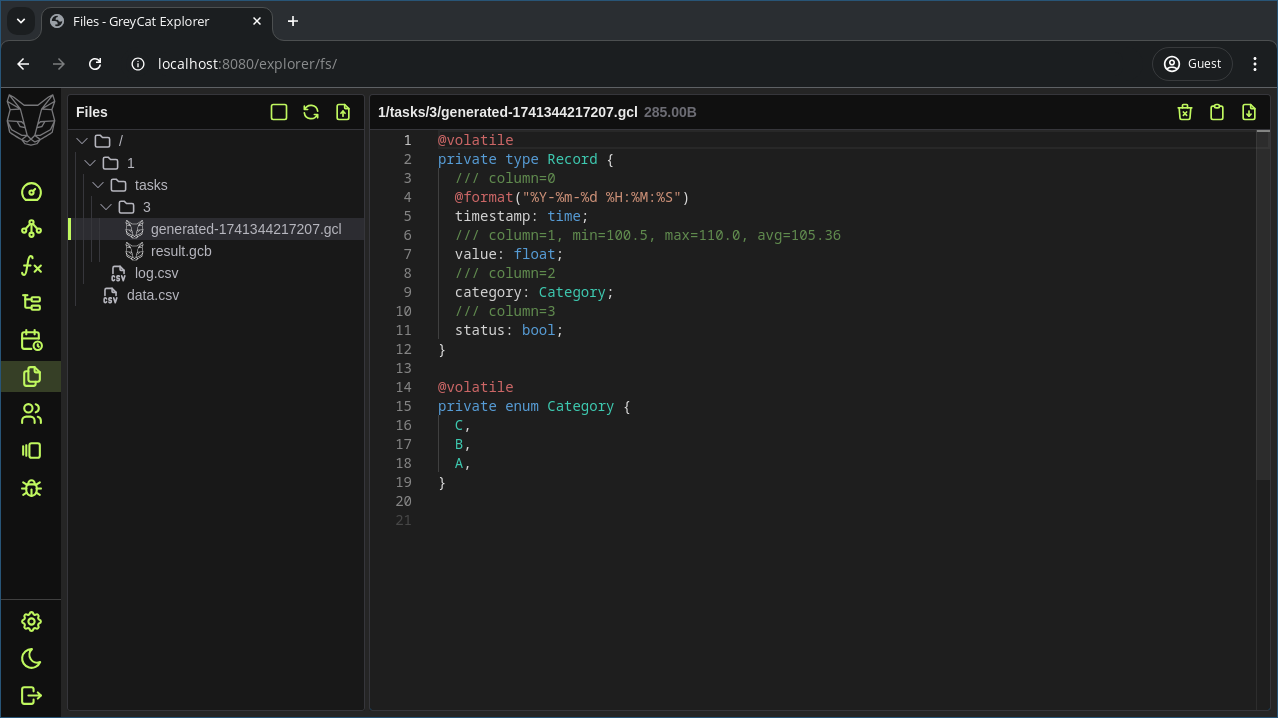Image resolution: width=1278 pixels, height=718 pixels.
Task: Delete the open file with trash icon
Action: [1185, 112]
